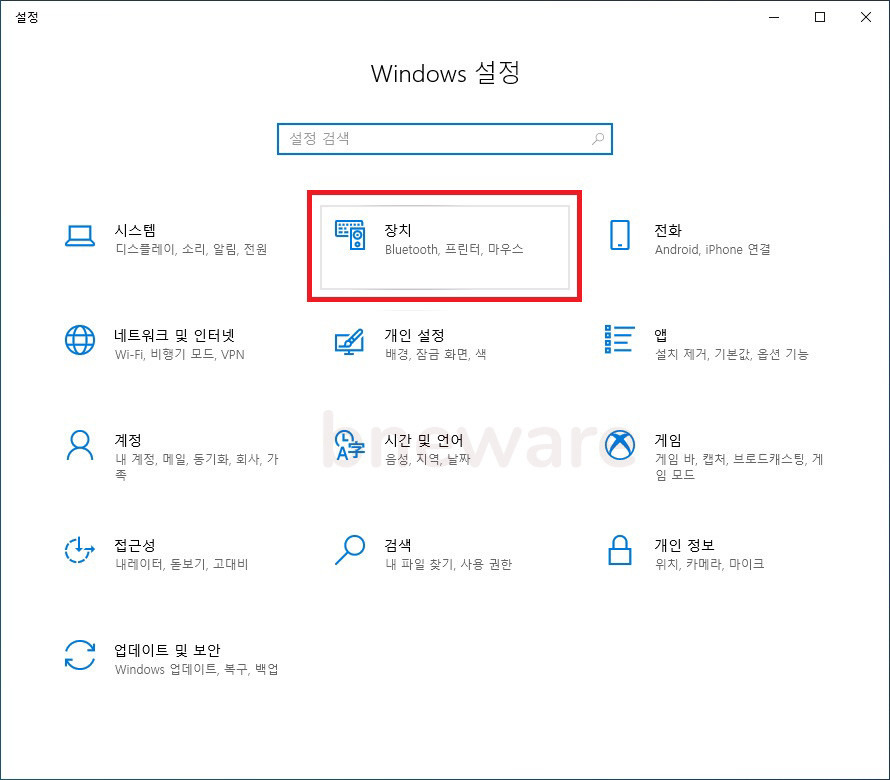Open the 게임 Xbox icon
The height and width of the screenshot is (780, 890).
click(620, 445)
